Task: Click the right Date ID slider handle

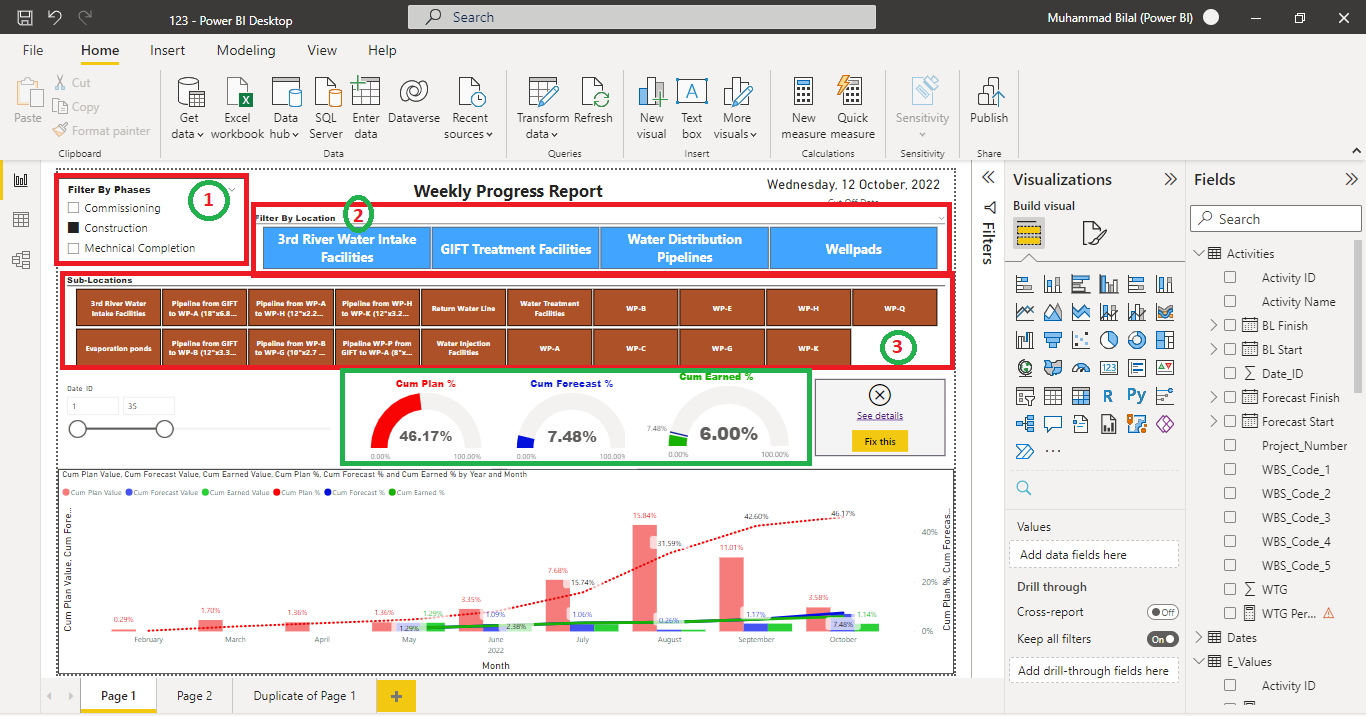Action: [x=165, y=429]
